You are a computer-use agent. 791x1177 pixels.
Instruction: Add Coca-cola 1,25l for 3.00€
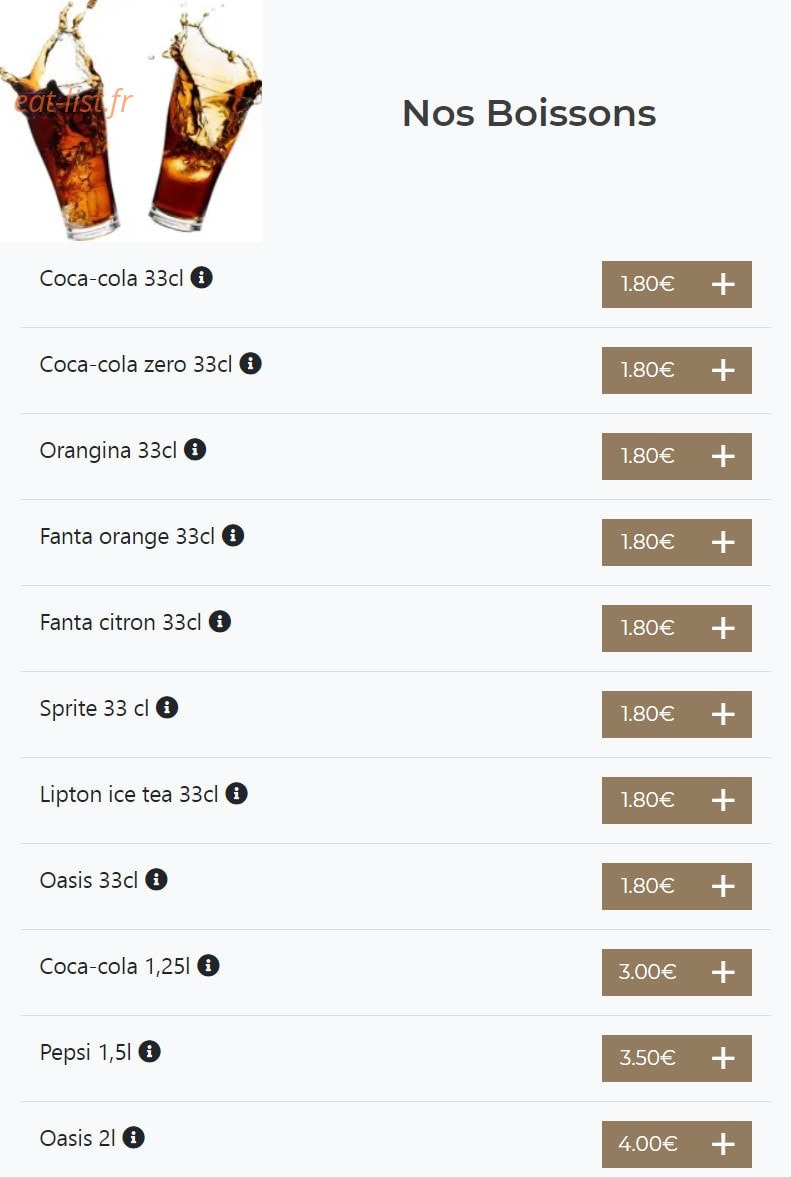coord(676,972)
